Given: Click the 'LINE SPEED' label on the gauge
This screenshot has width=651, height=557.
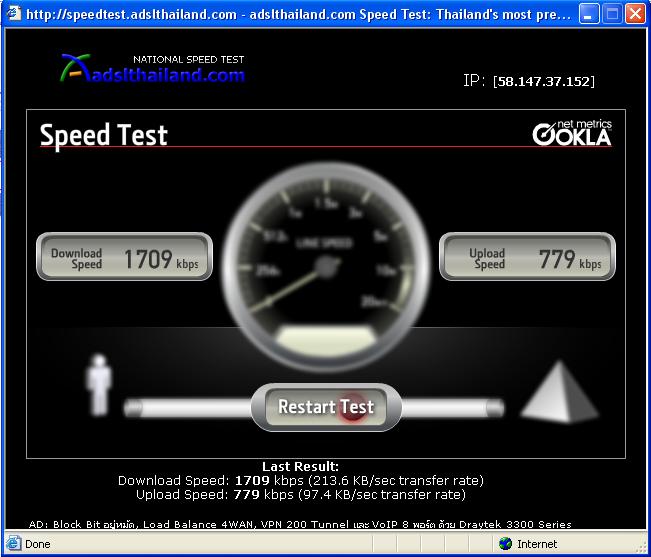Looking at the screenshot, I should click(324, 243).
